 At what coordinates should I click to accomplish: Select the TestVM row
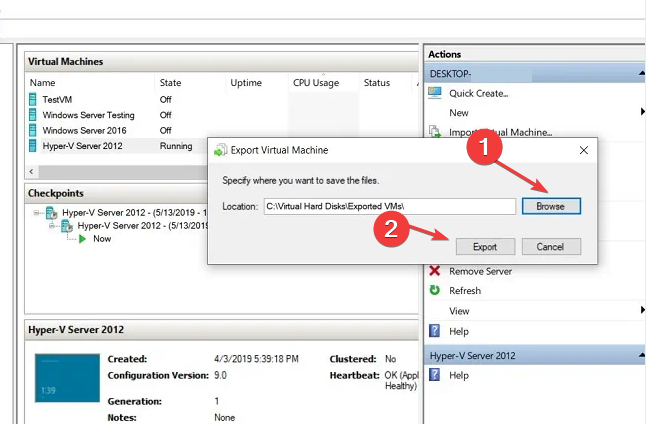click(x=221, y=99)
